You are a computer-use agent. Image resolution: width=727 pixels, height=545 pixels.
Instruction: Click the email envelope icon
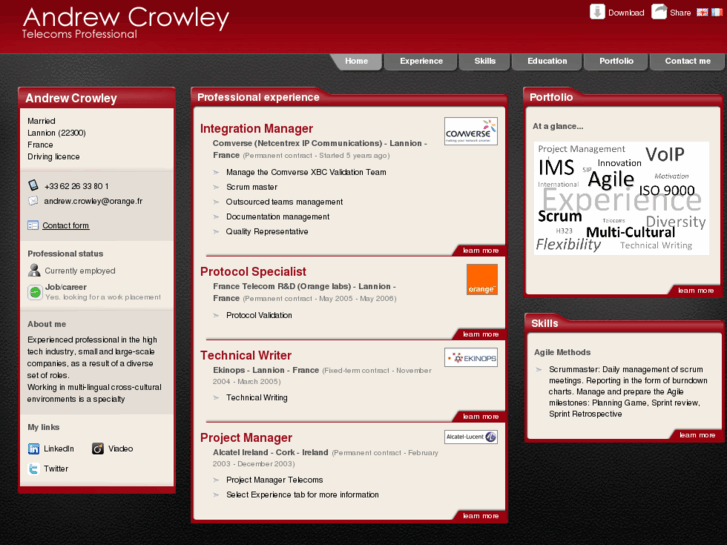[x=33, y=201]
